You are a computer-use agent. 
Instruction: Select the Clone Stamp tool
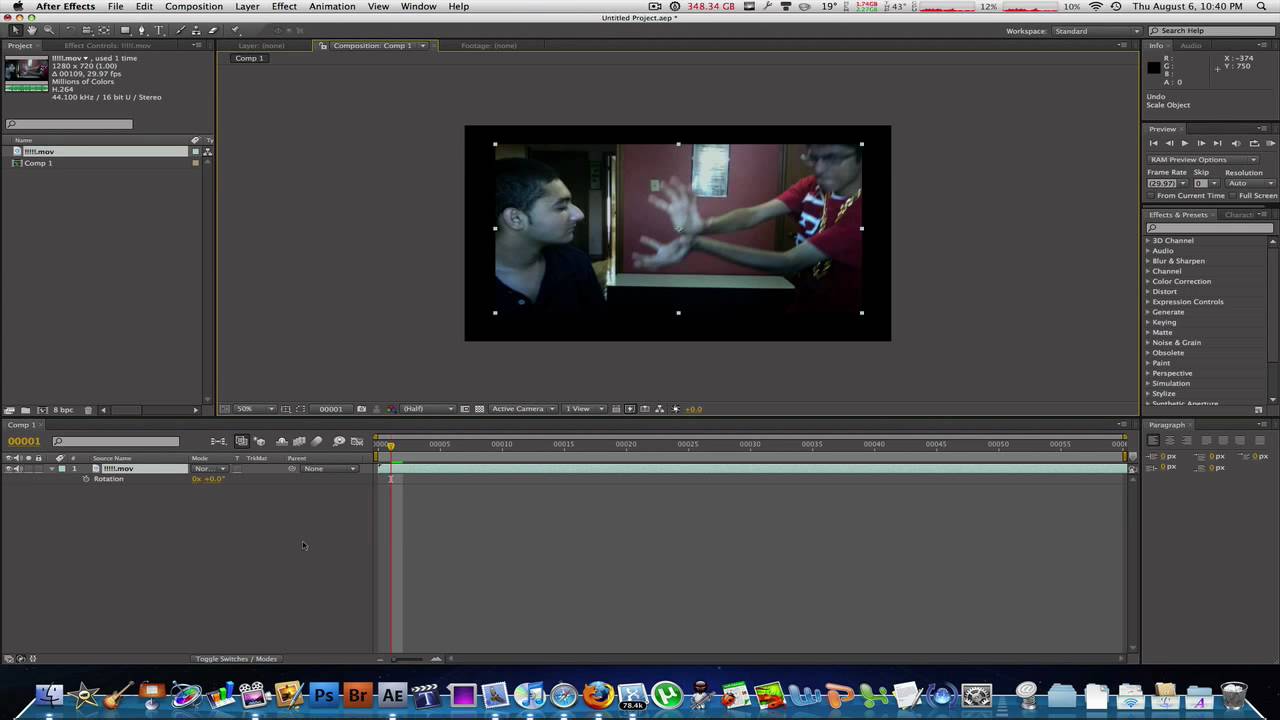pos(196,30)
